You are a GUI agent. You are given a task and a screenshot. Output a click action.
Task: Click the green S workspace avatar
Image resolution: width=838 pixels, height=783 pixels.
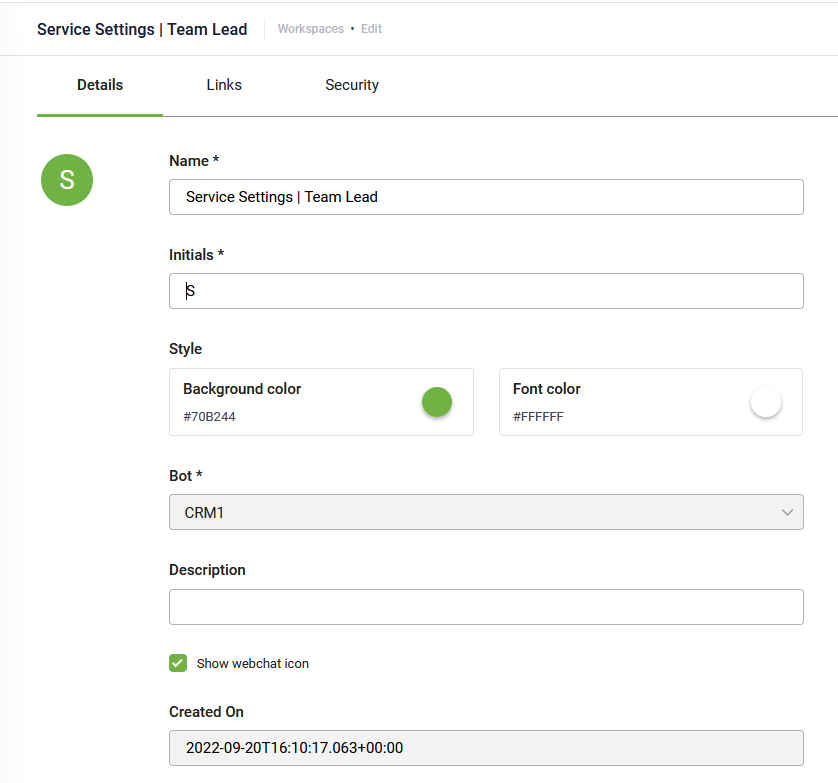pyautogui.click(x=67, y=180)
